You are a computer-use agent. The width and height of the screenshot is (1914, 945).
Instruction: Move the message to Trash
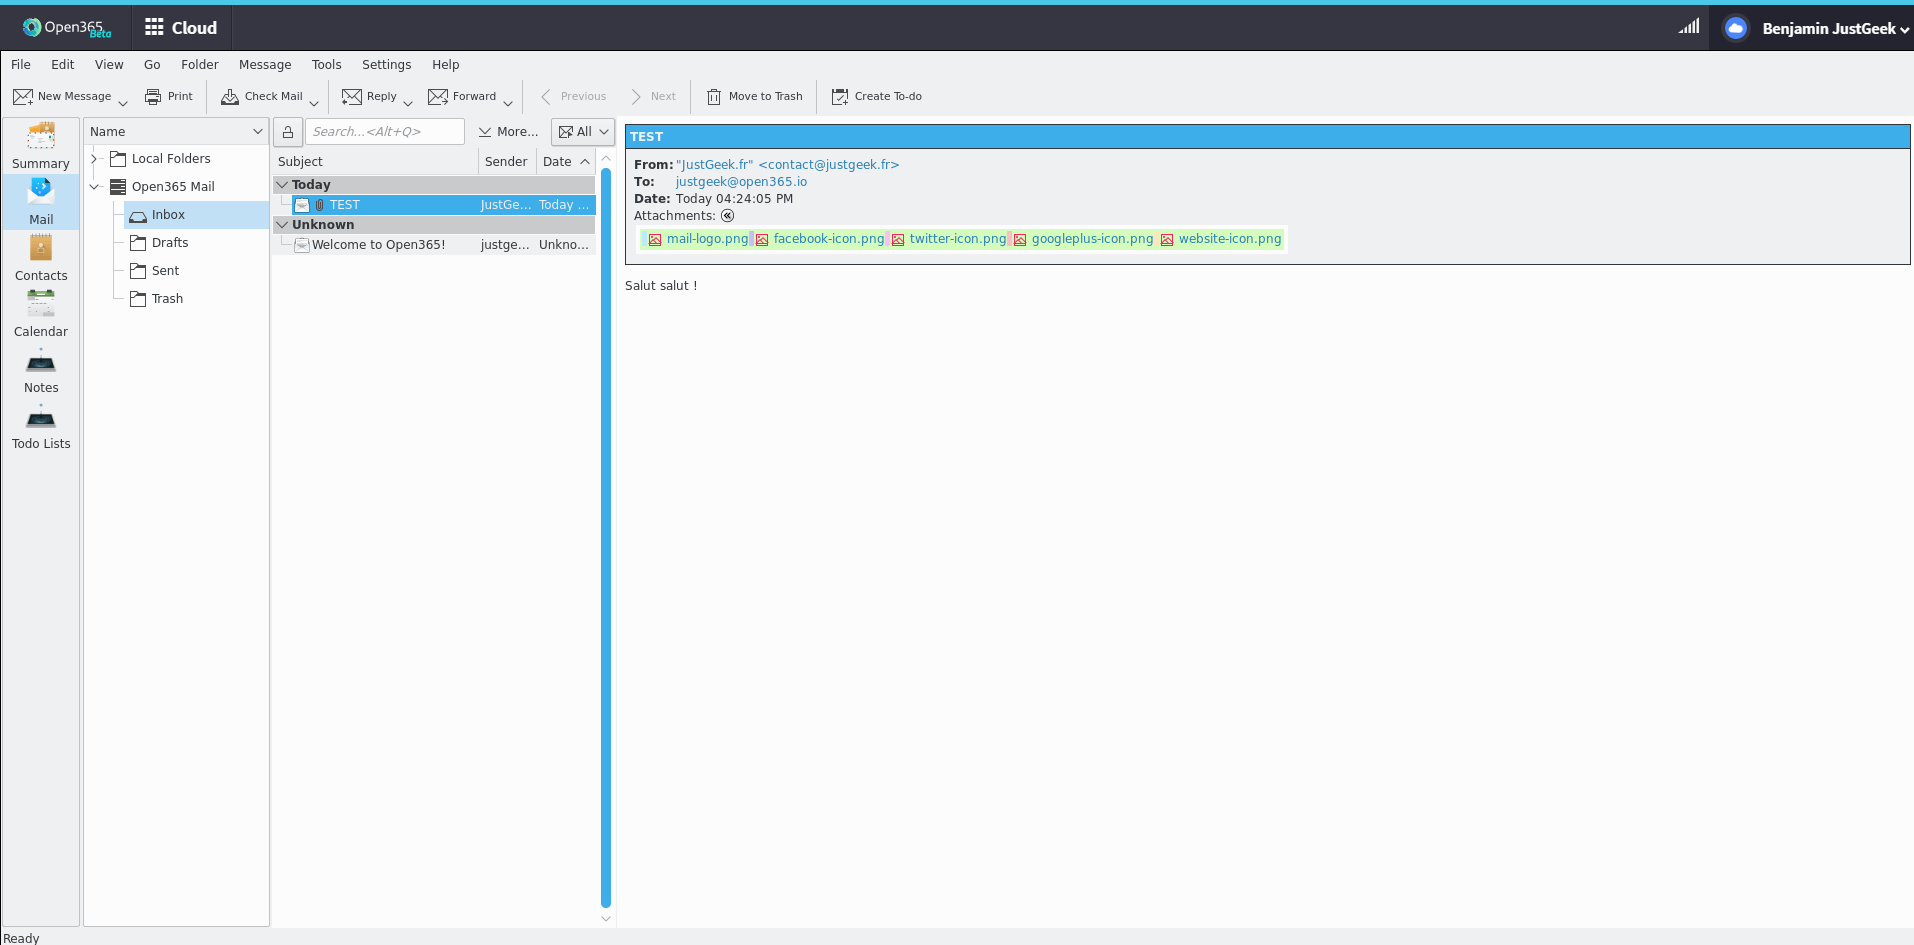(755, 96)
